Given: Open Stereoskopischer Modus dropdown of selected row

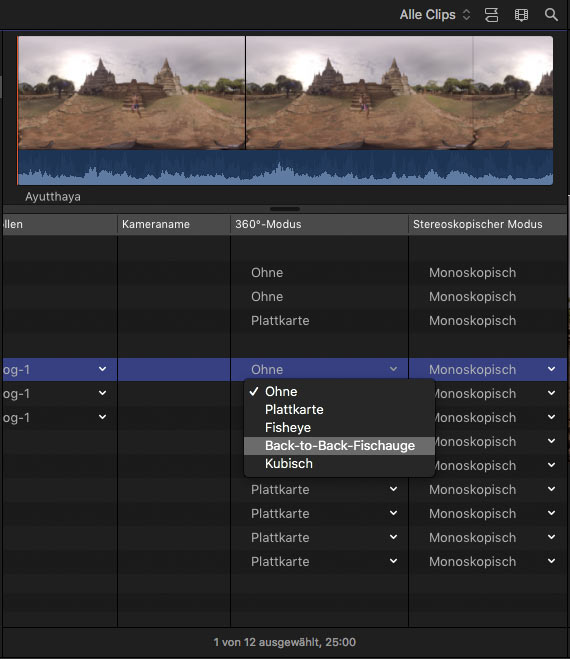Looking at the screenshot, I should (552, 369).
